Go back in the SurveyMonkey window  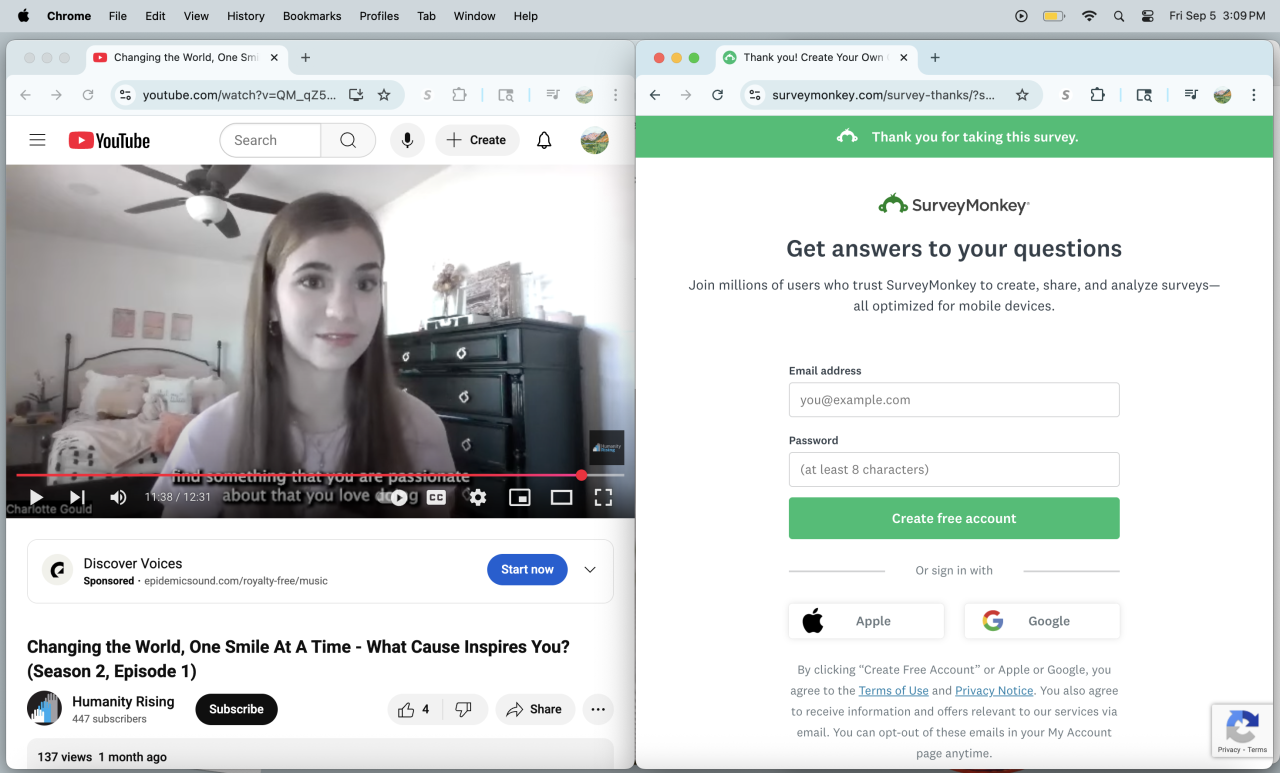click(655, 95)
